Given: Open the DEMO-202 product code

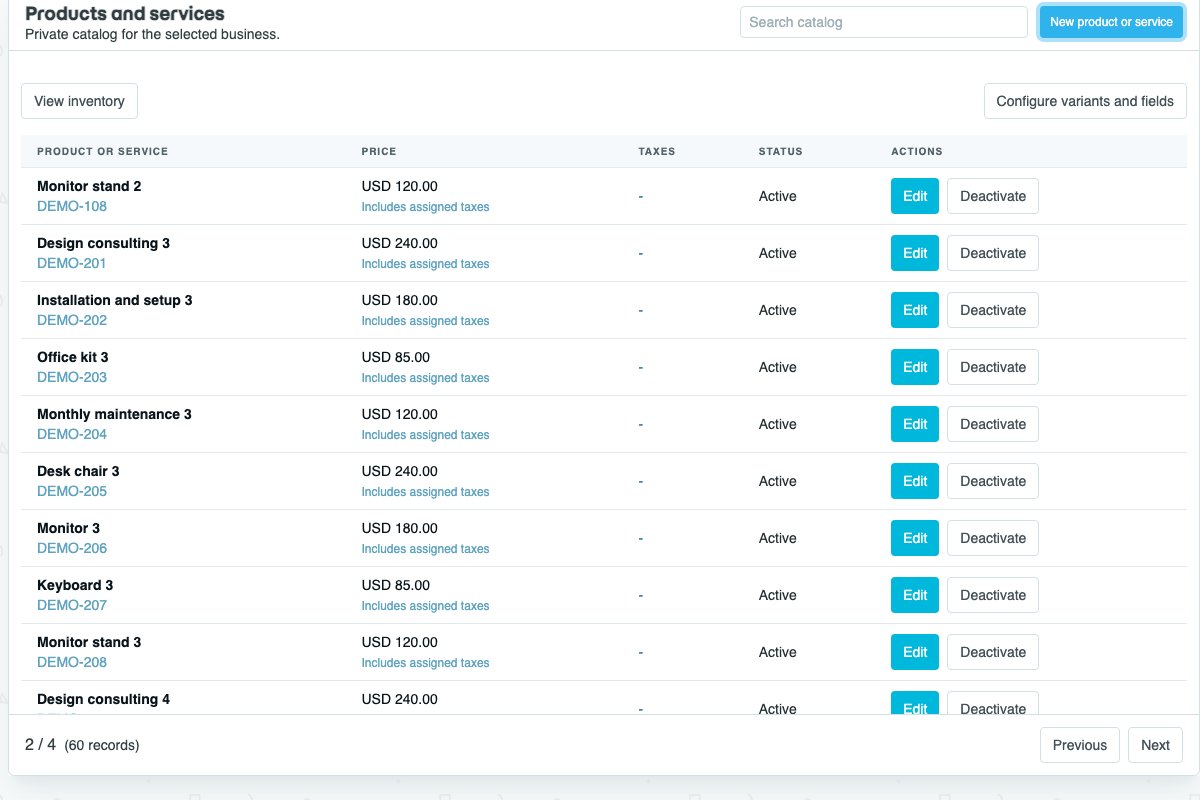Looking at the screenshot, I should tap(72, 320).
